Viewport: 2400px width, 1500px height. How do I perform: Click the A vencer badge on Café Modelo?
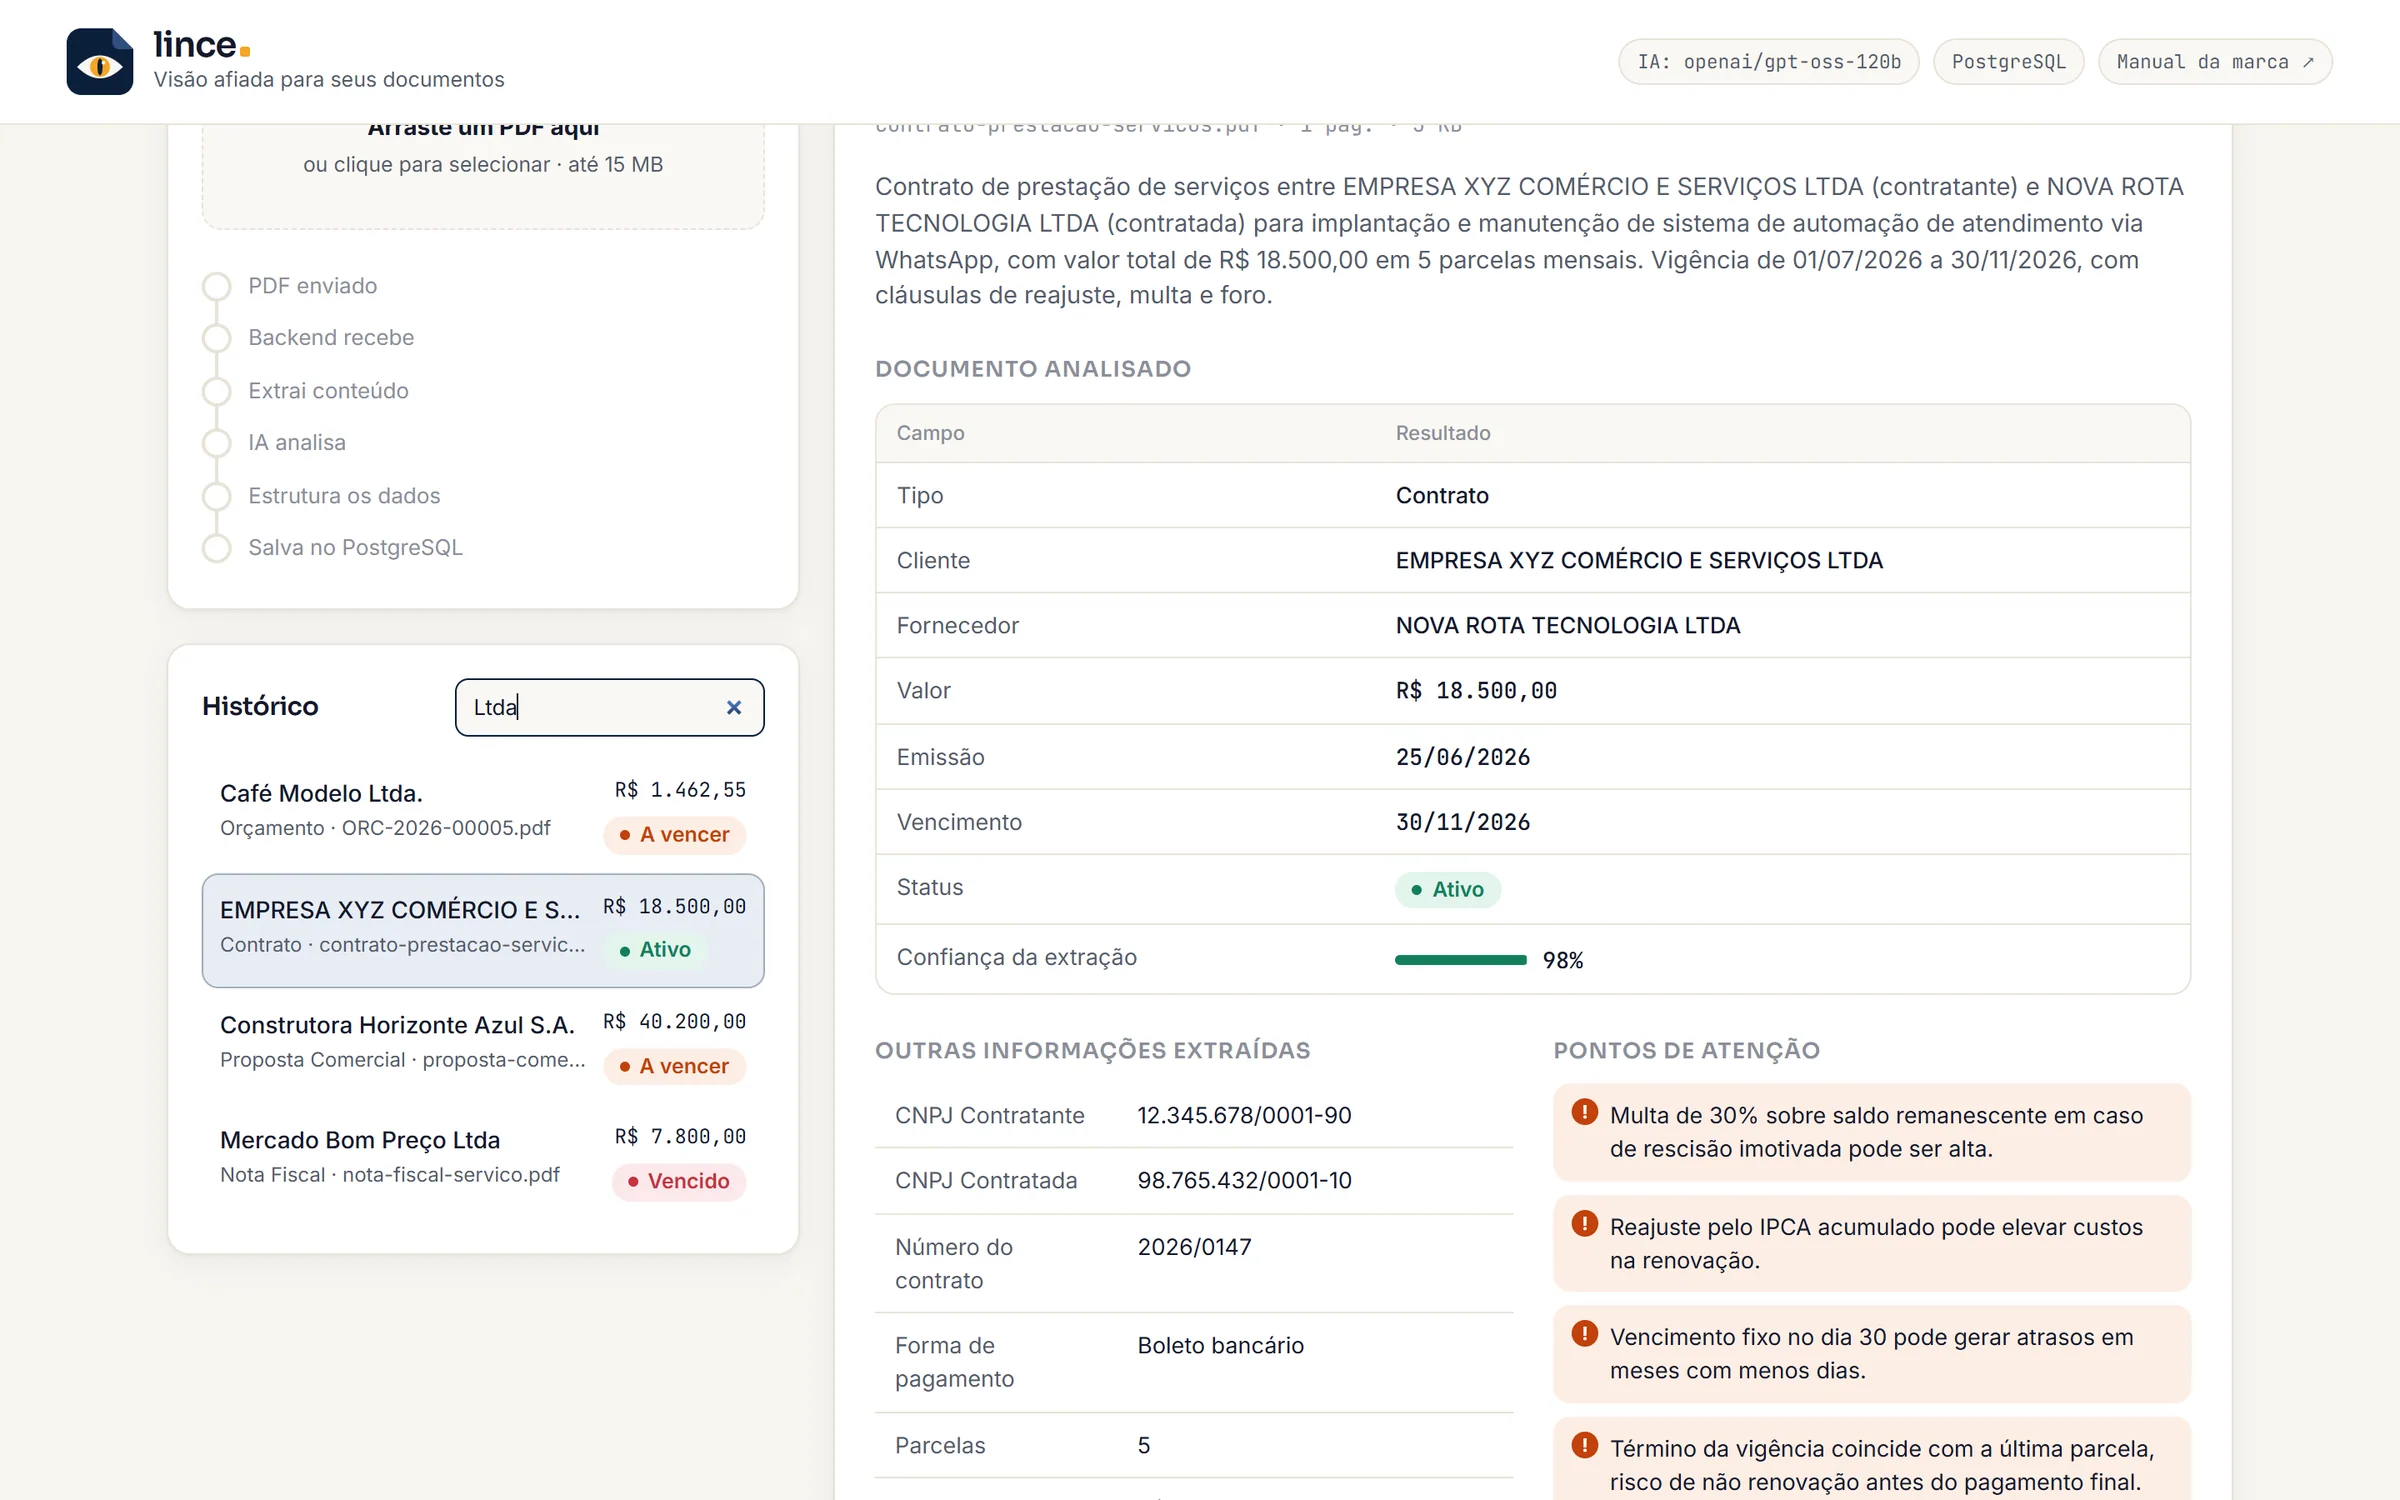click(x=675, y=834)
